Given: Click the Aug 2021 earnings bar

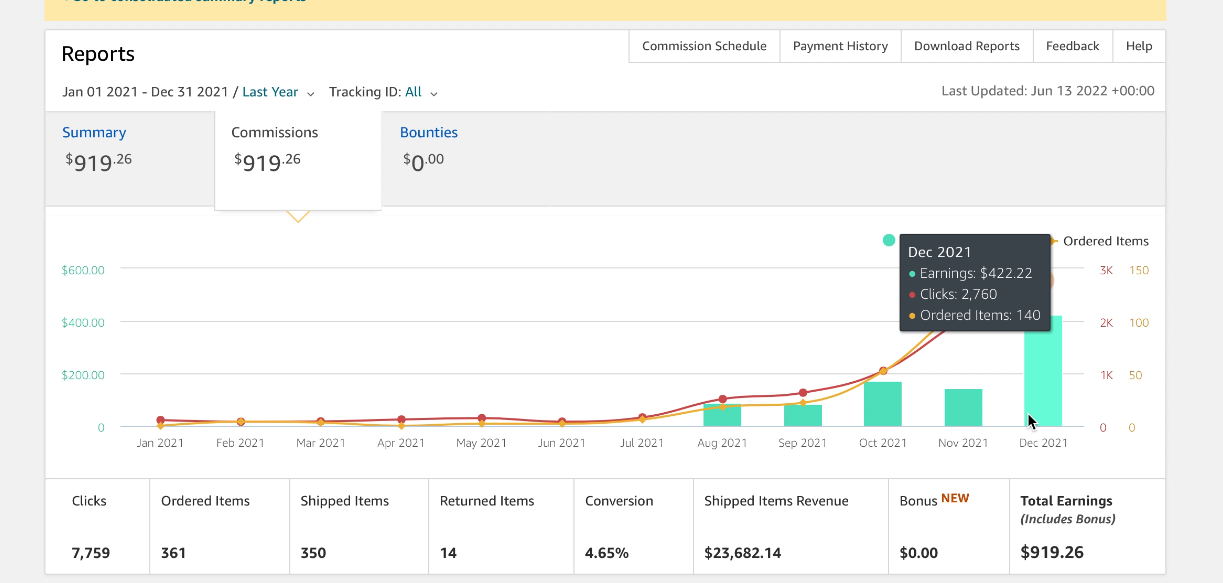Looking at the screenshot, I should click(722, 415).
